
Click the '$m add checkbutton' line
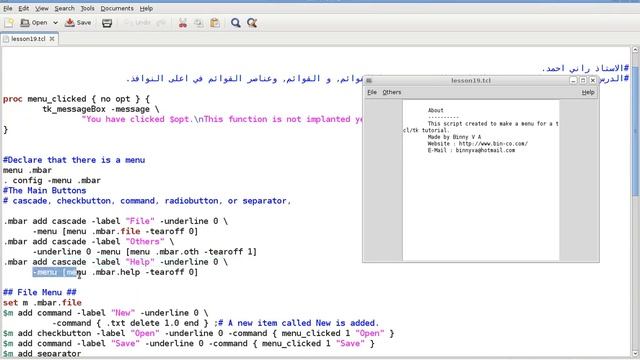198,333
